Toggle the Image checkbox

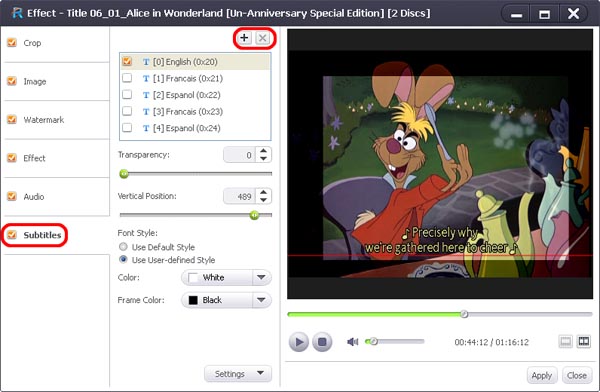click(x=12, y=81)
